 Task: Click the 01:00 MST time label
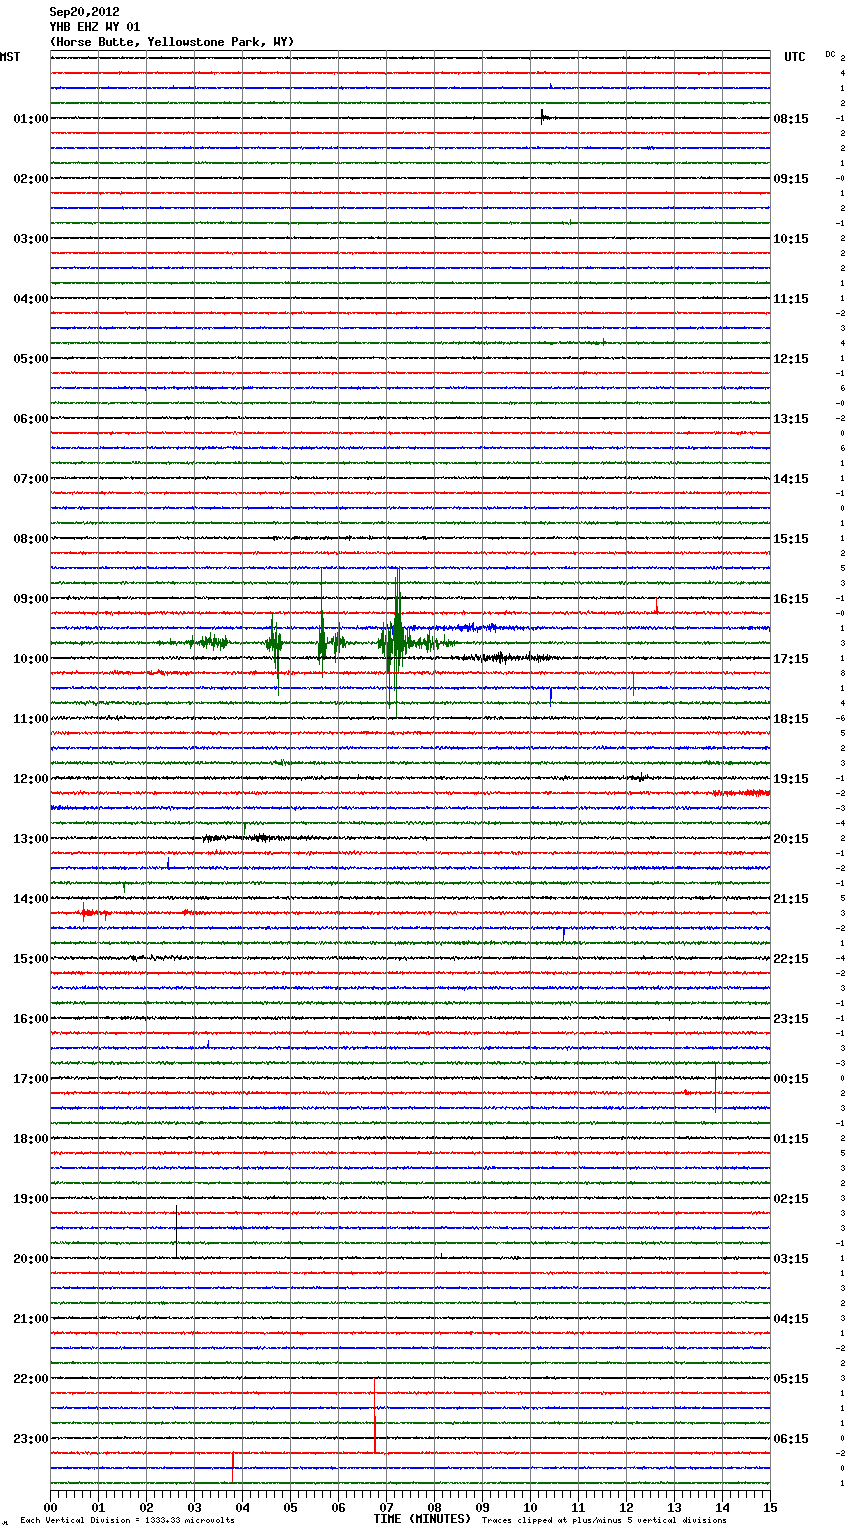click(31, 119)
